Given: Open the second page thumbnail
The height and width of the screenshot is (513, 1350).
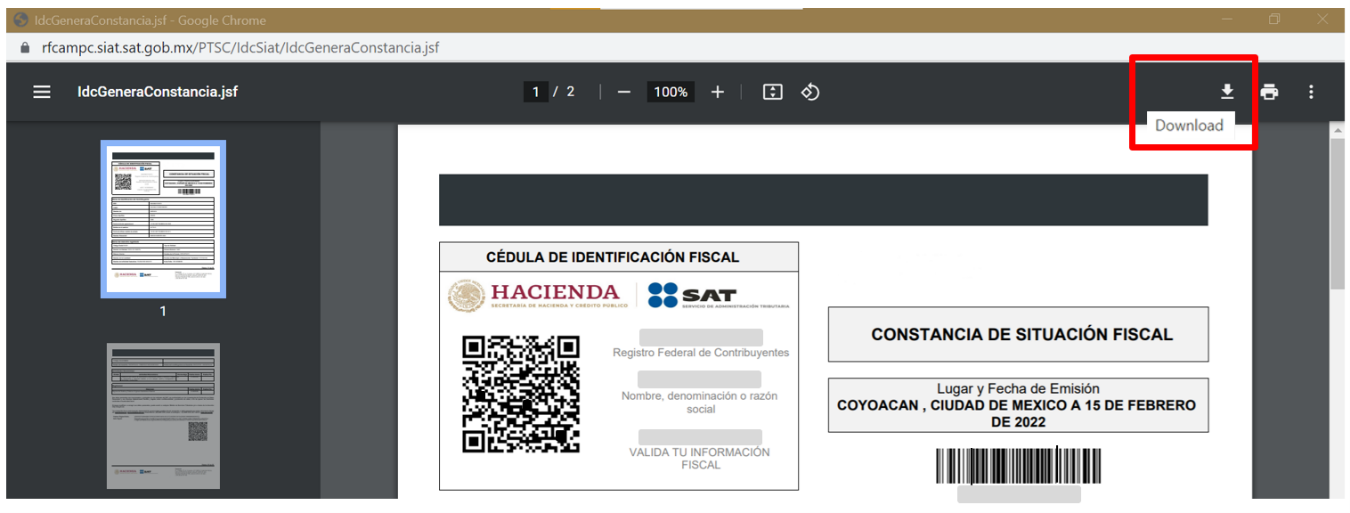Looking at the screenshot, I should 163,416.
